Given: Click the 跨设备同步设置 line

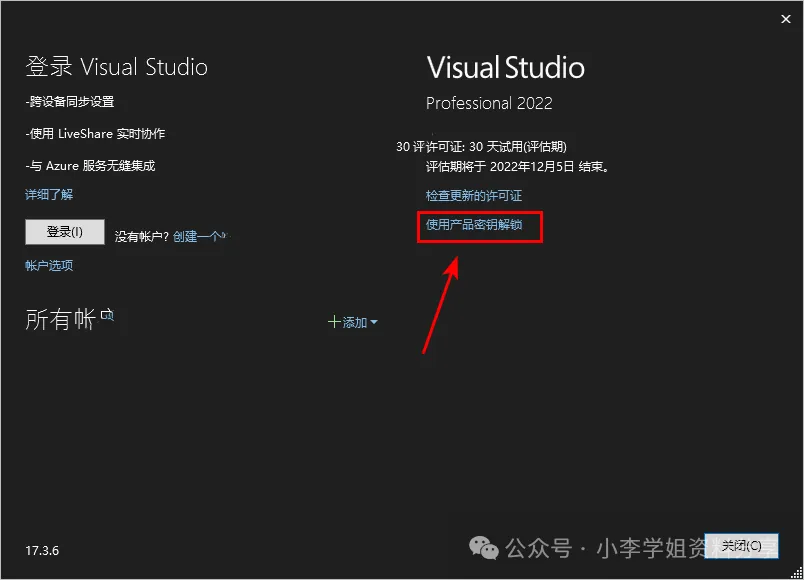Looking at the screenshot, I should pyautogui.click(x=70, y=102).
